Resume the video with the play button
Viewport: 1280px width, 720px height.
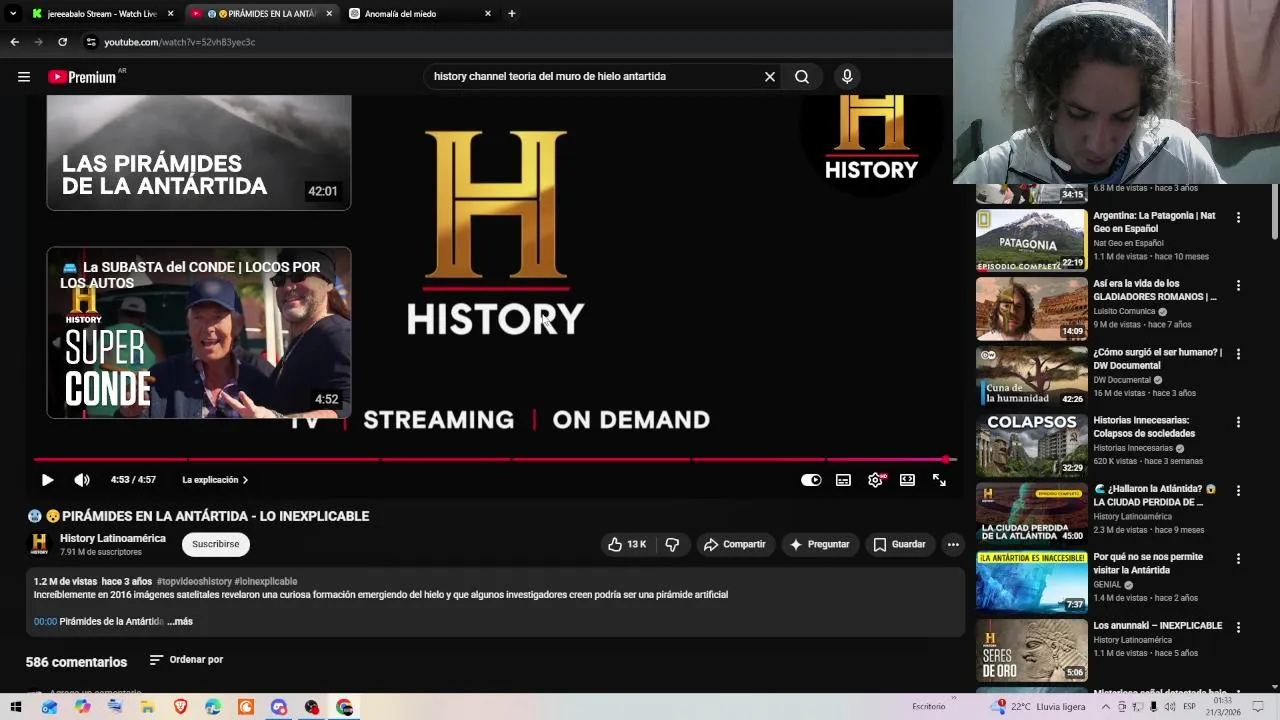pyautogui.click(x=47, y=480)
